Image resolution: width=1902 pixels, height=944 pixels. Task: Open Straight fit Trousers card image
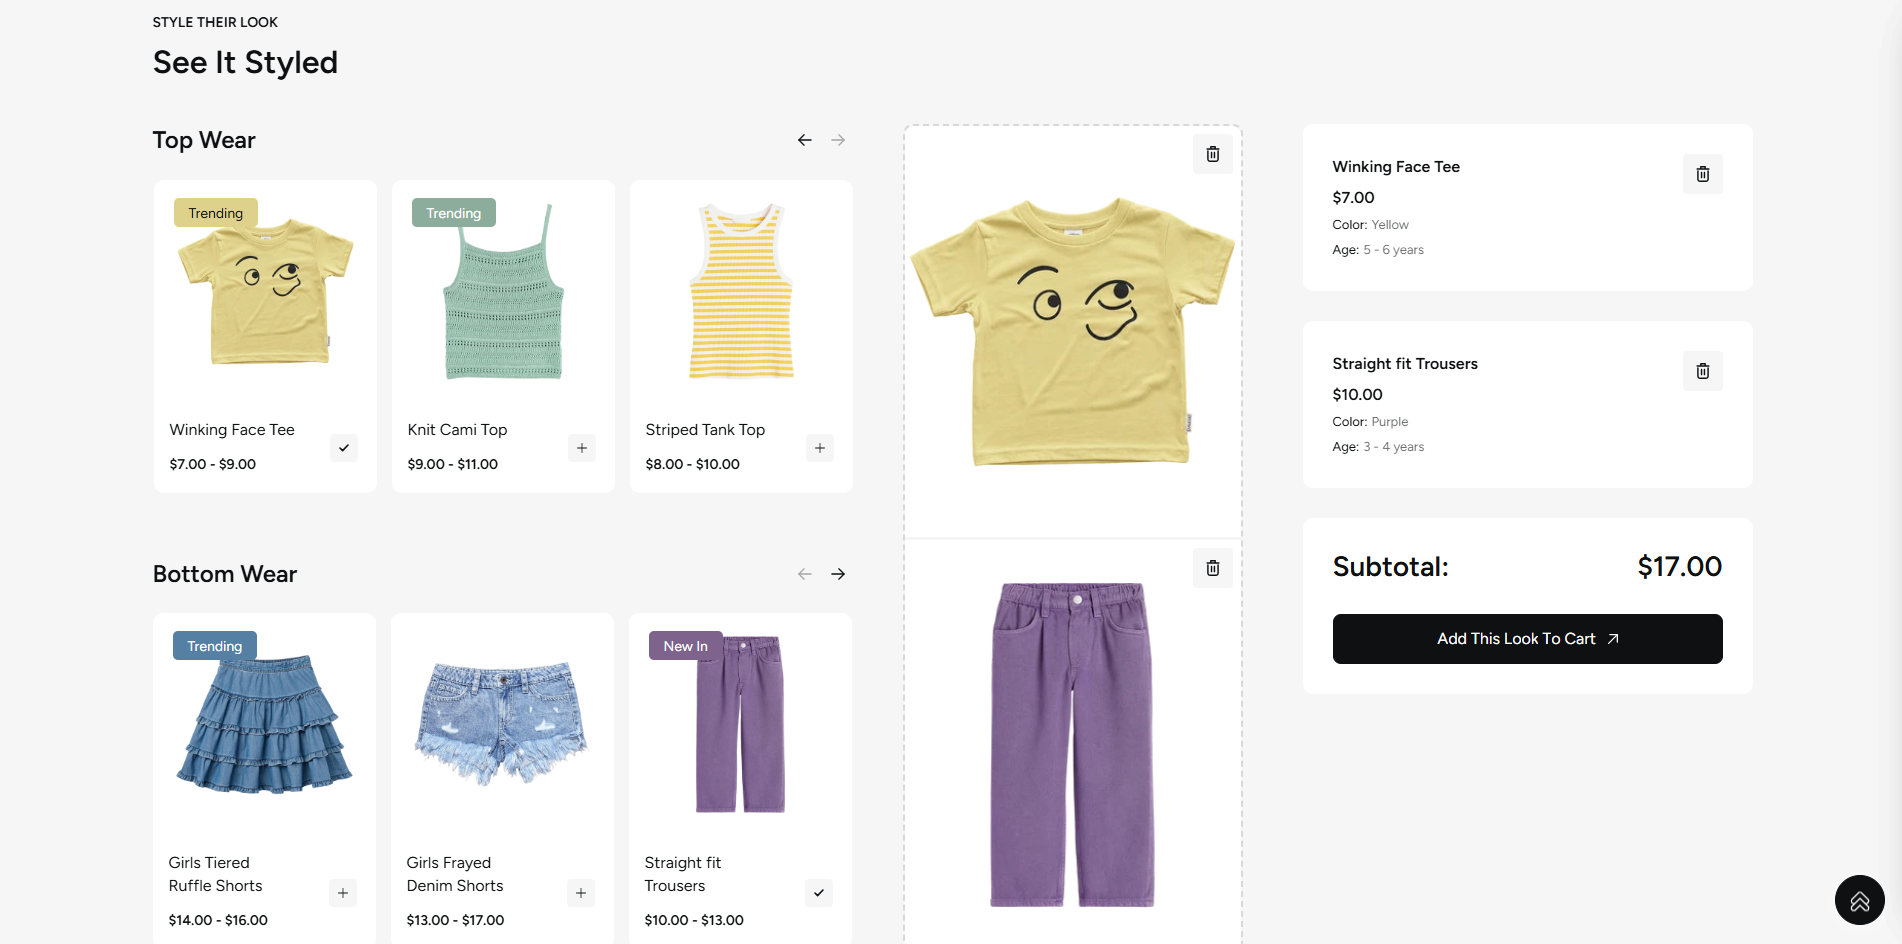coord(741,724)
